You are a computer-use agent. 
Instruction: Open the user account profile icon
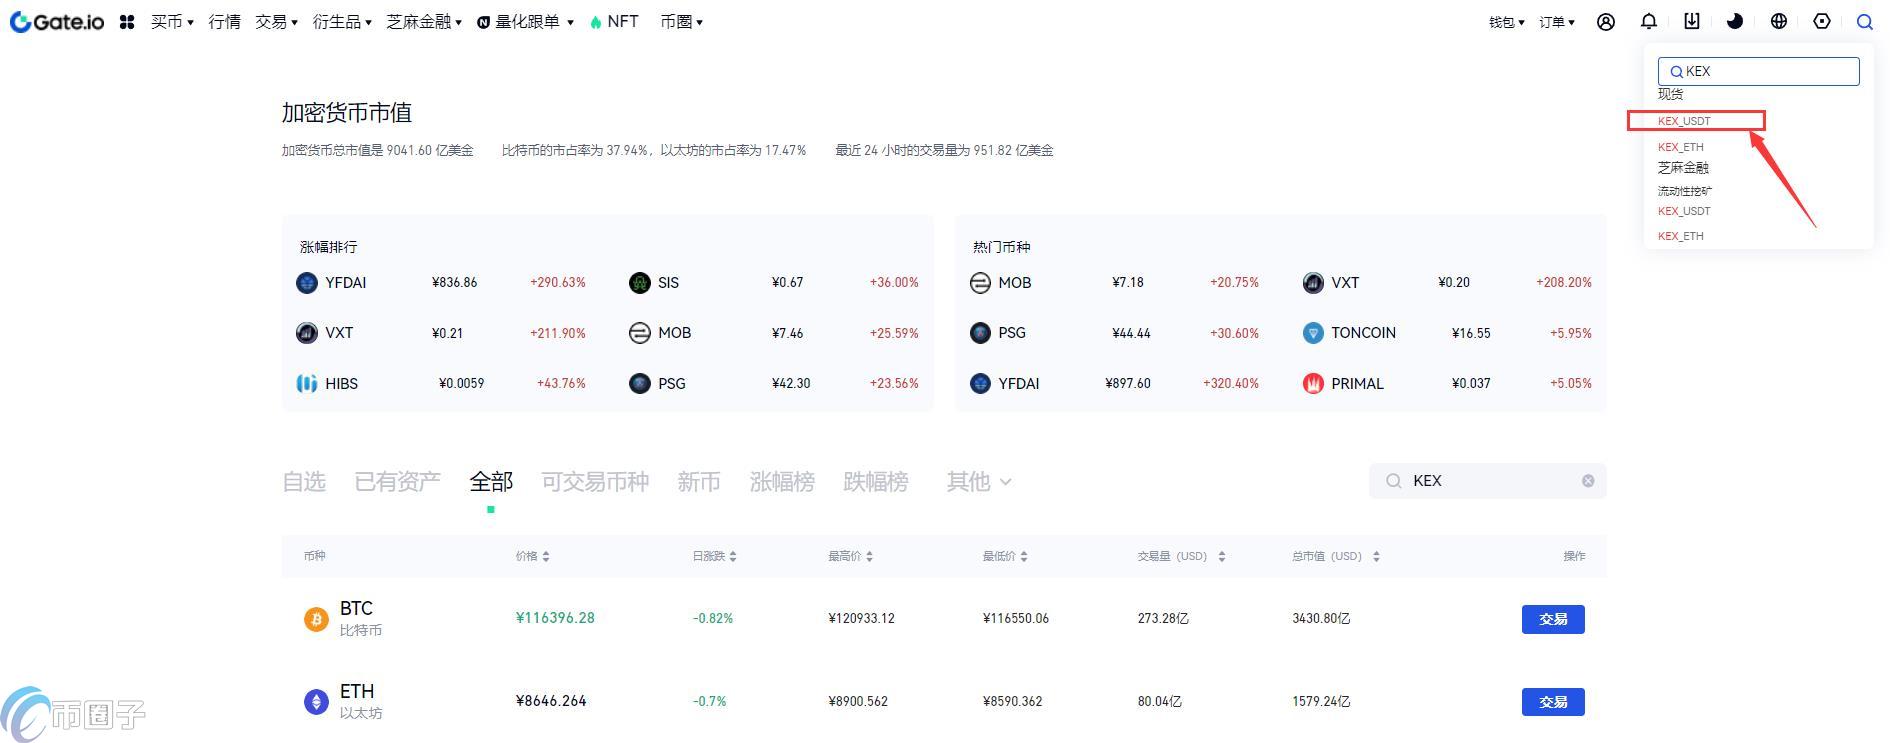1606,21
